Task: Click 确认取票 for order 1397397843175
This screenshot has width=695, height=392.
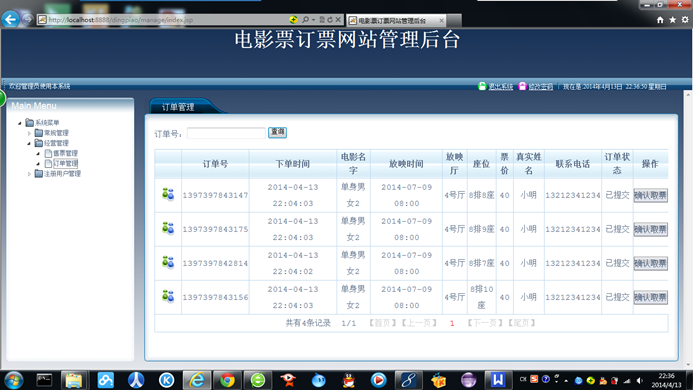Action: pyautogui.click(x=650, y=229)
